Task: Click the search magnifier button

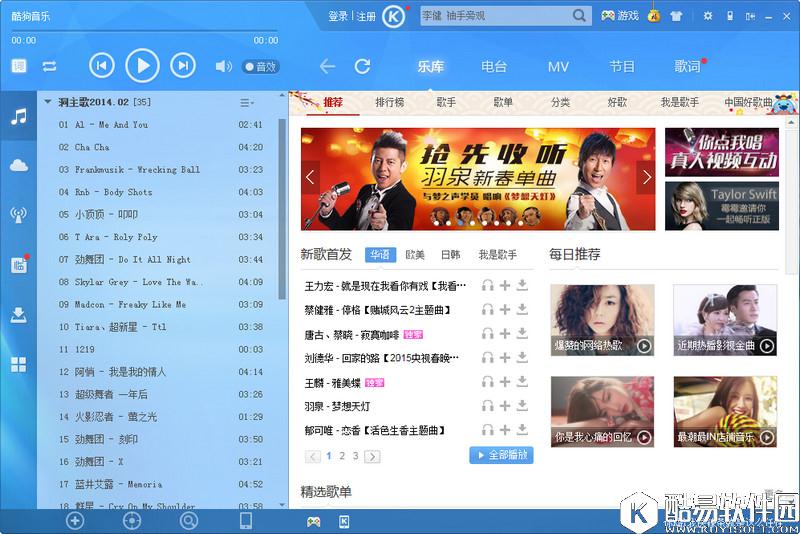Action: 579,16
